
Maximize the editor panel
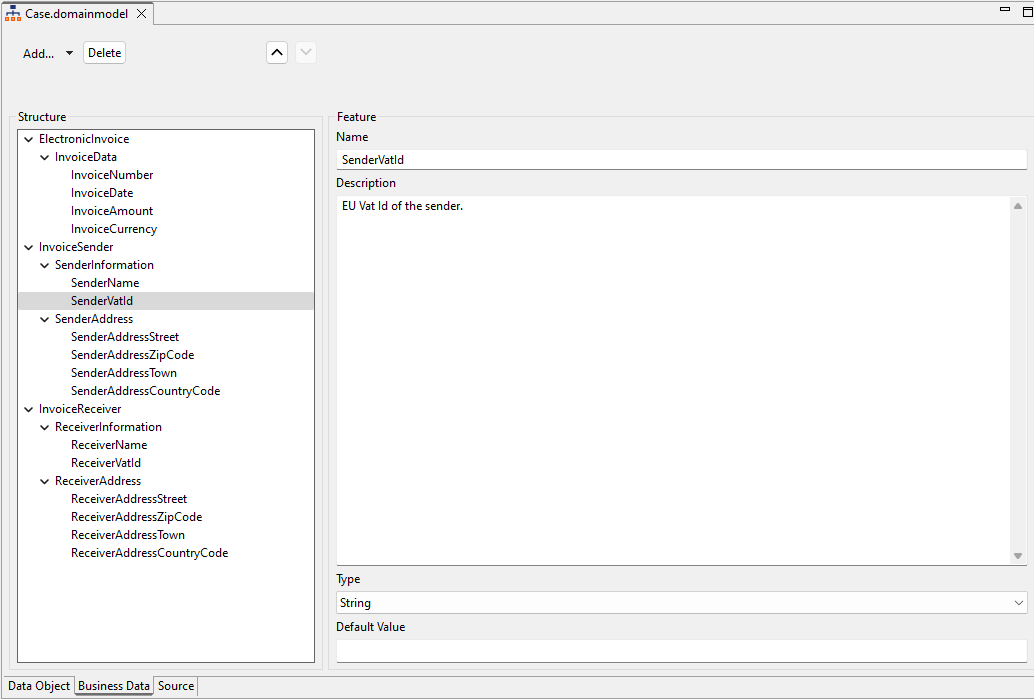[x=1026, y=10]
